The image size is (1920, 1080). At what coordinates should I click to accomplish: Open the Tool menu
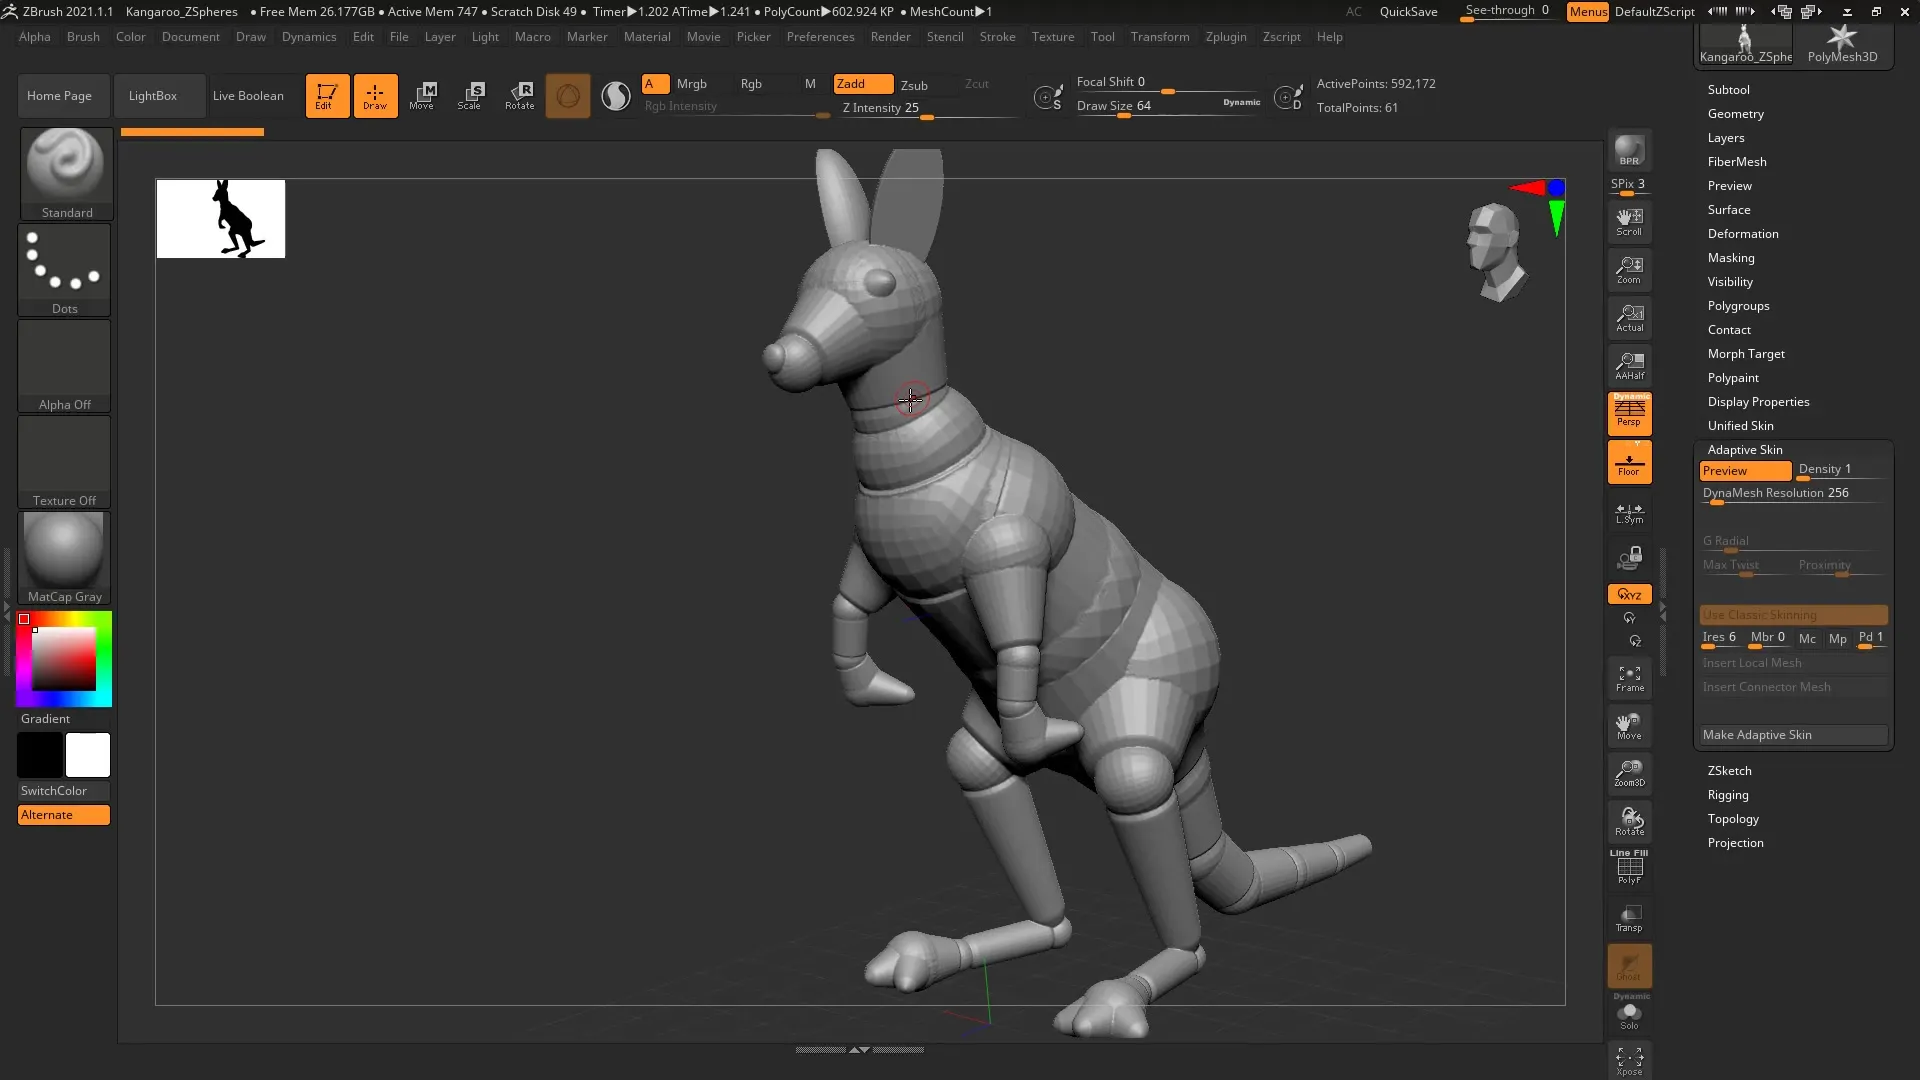pyautogui.click(x=1102, y=37)
